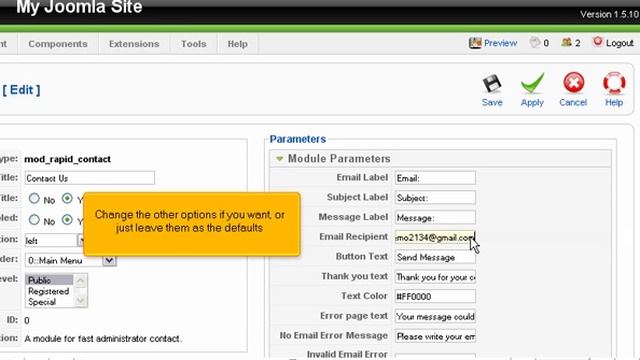
Task: Open the Position dropdown showing left
Action: point(55,240)
